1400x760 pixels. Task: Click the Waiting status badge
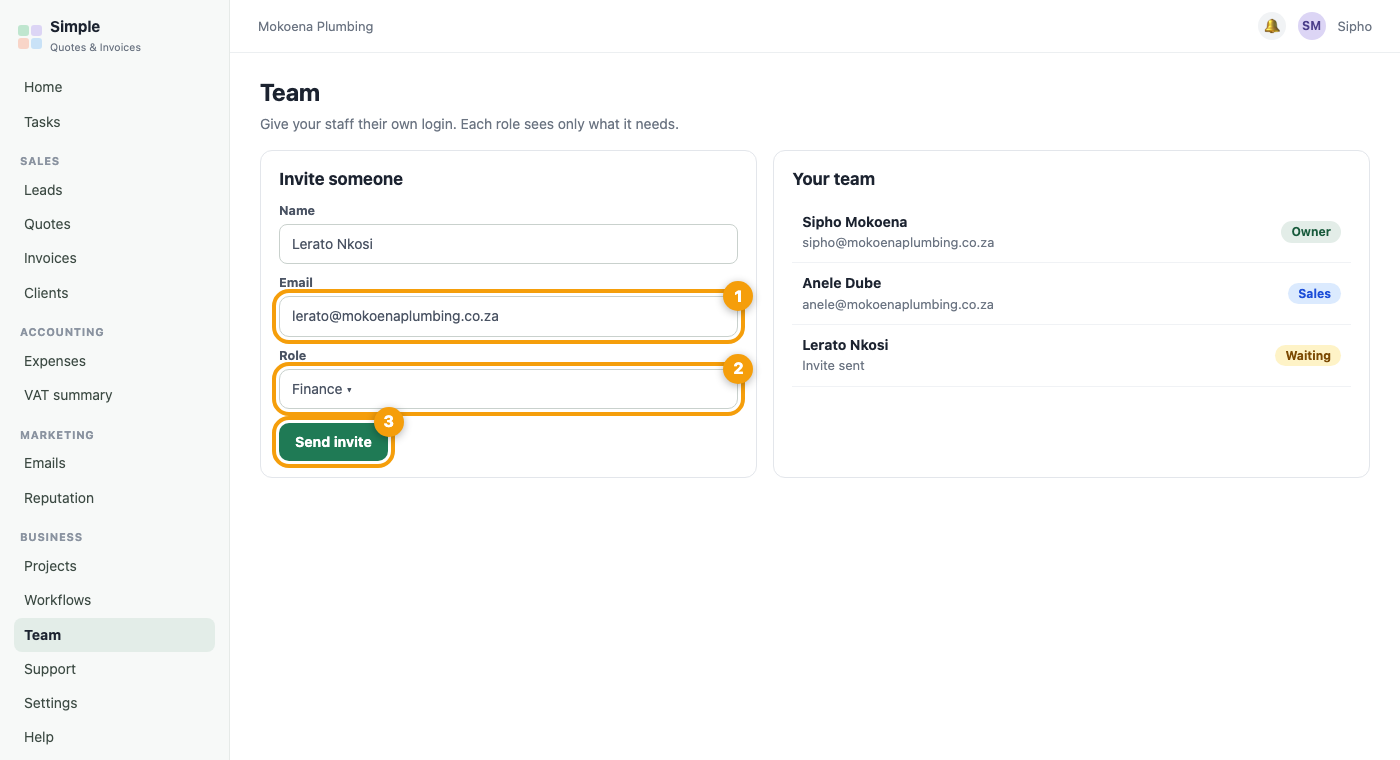(1308, 355)
